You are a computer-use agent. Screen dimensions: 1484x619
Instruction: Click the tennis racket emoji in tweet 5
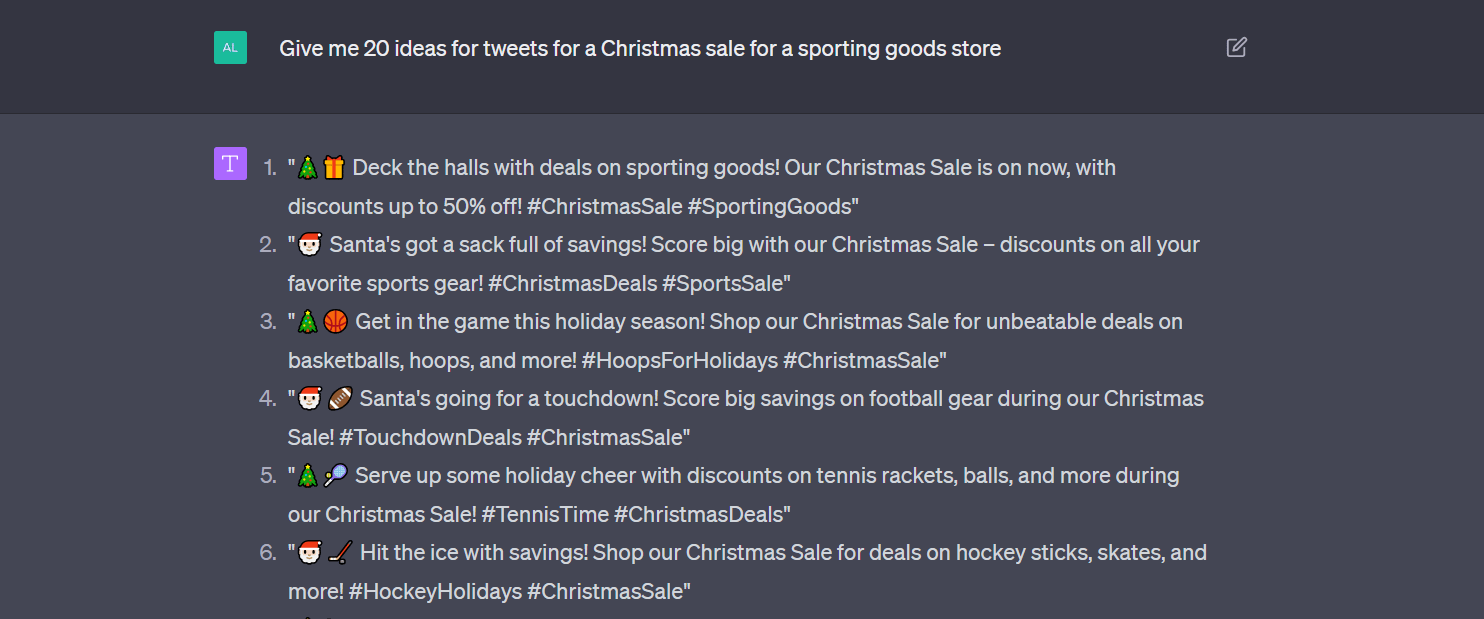click(336, 476)
